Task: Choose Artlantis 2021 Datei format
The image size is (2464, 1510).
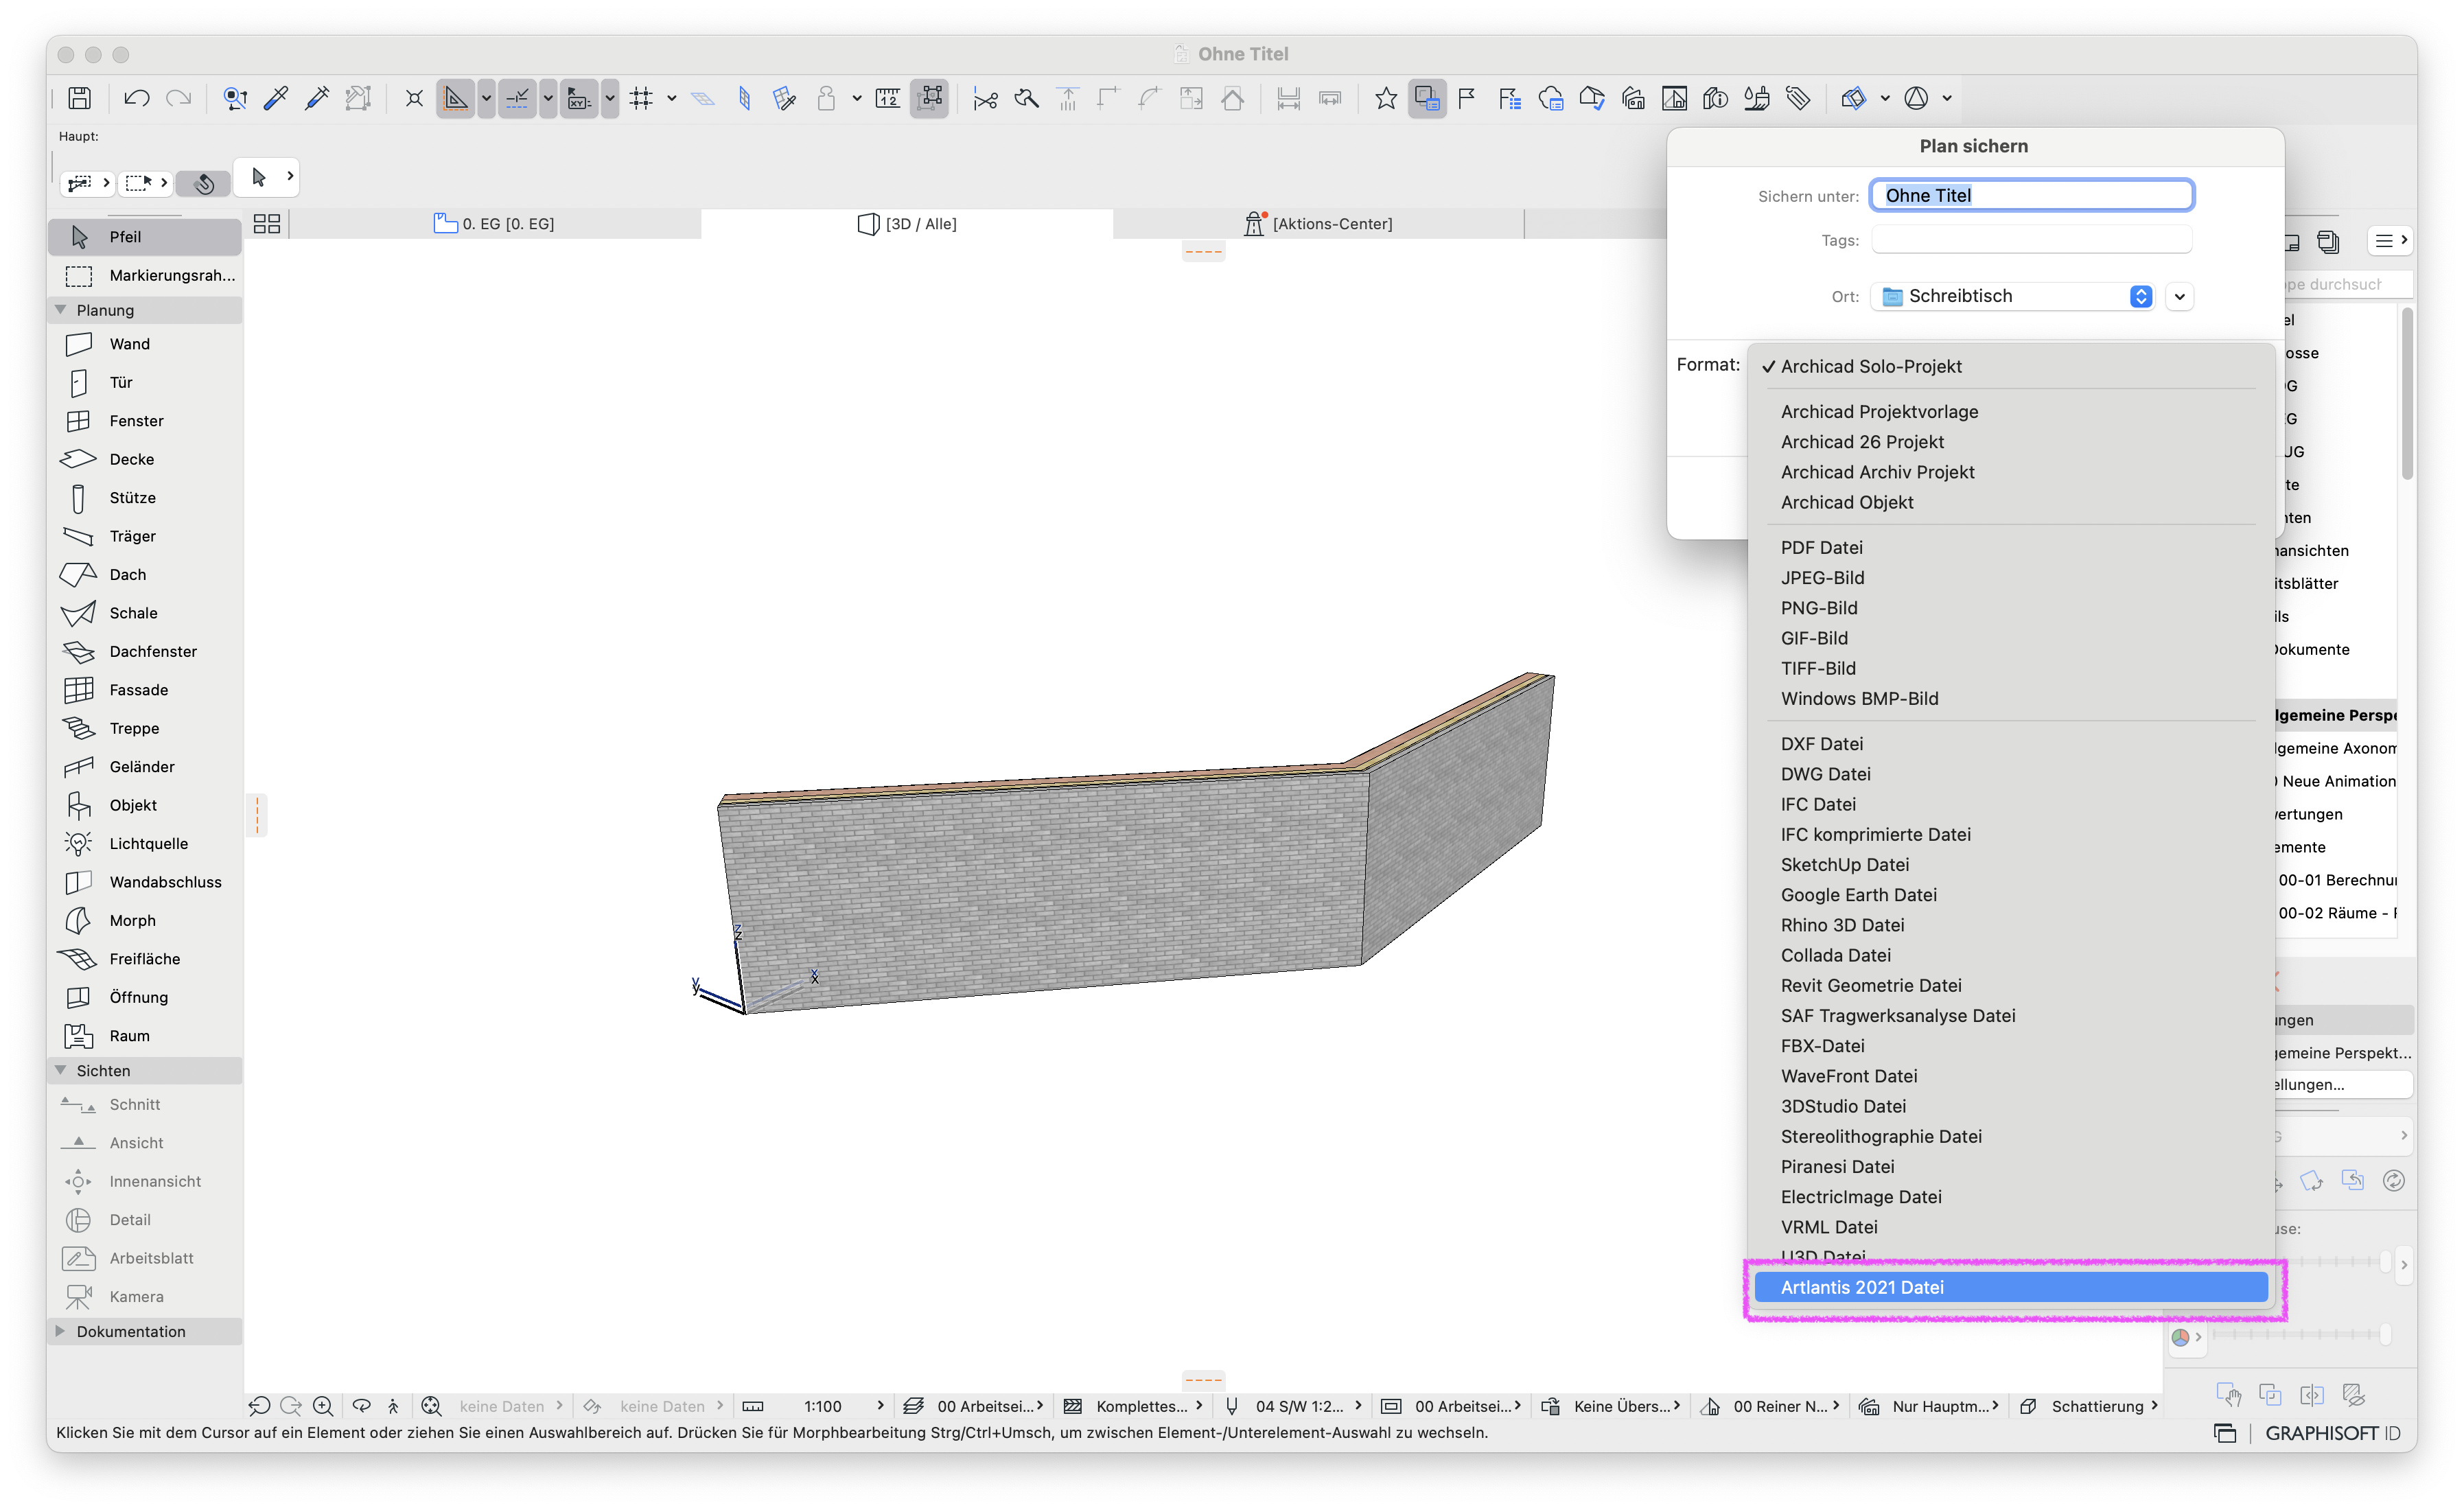Action: pos(2011,1288)
